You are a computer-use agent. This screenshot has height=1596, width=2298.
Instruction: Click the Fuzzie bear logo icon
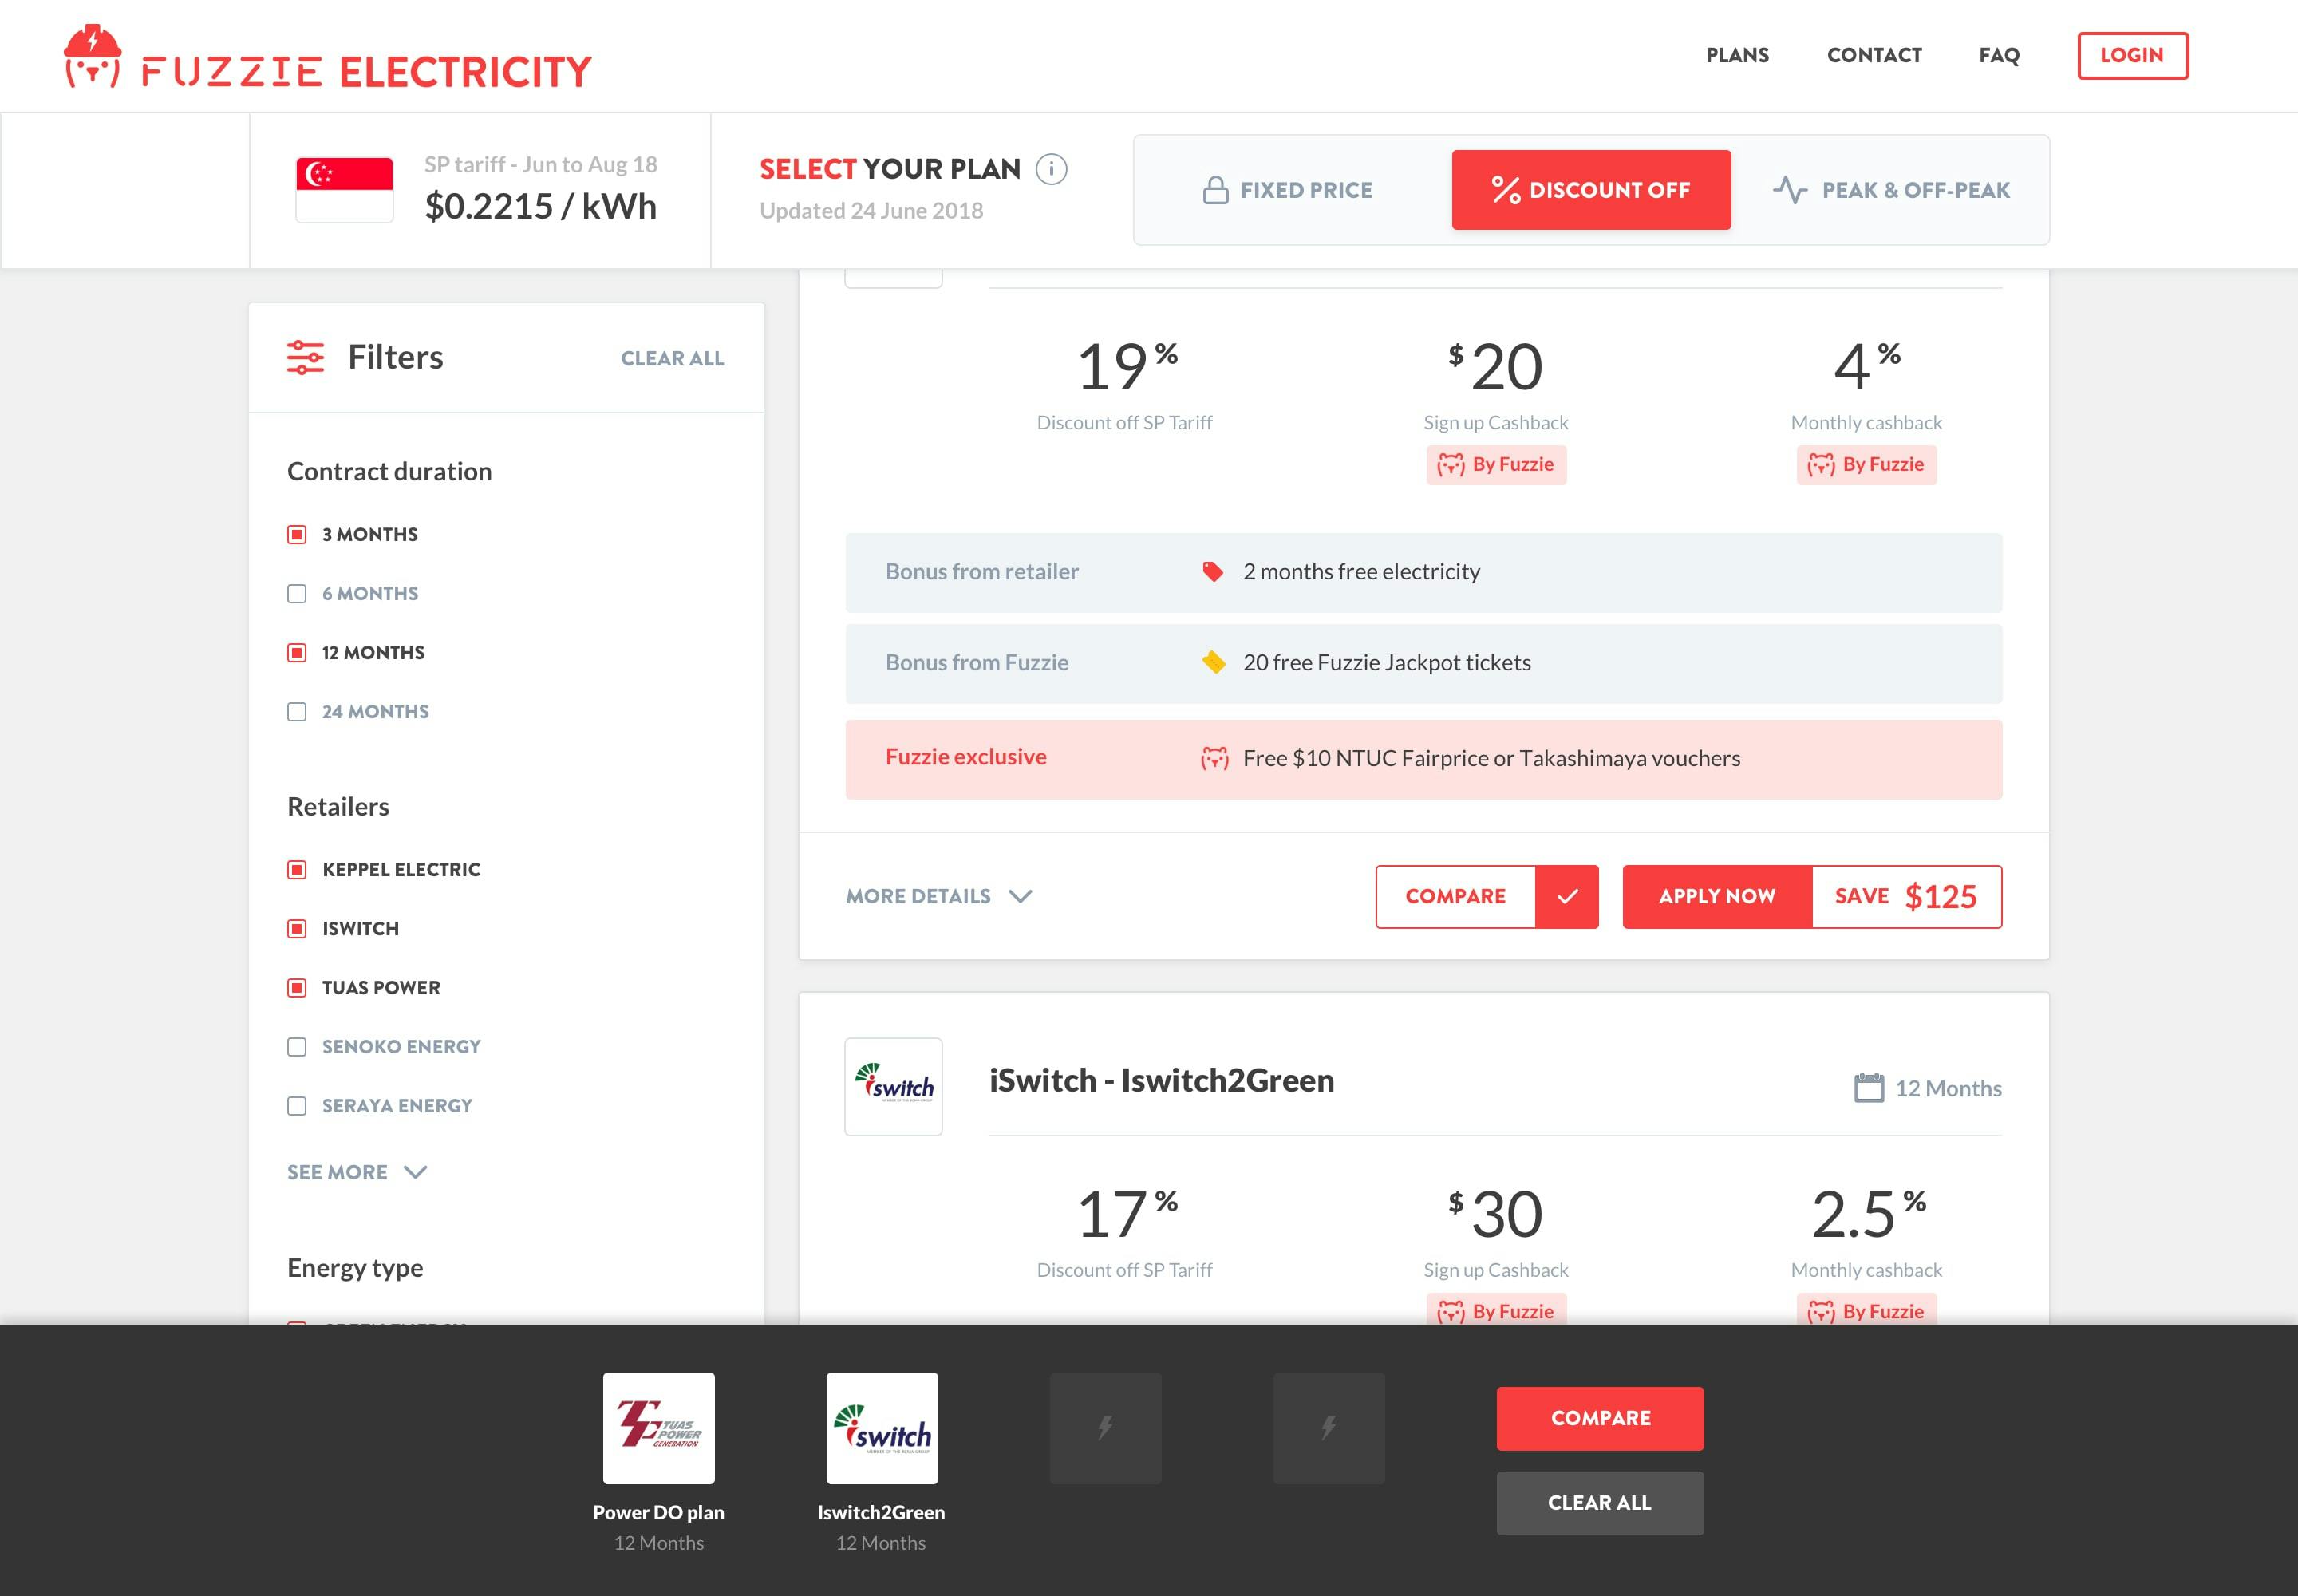coord(93,57)
